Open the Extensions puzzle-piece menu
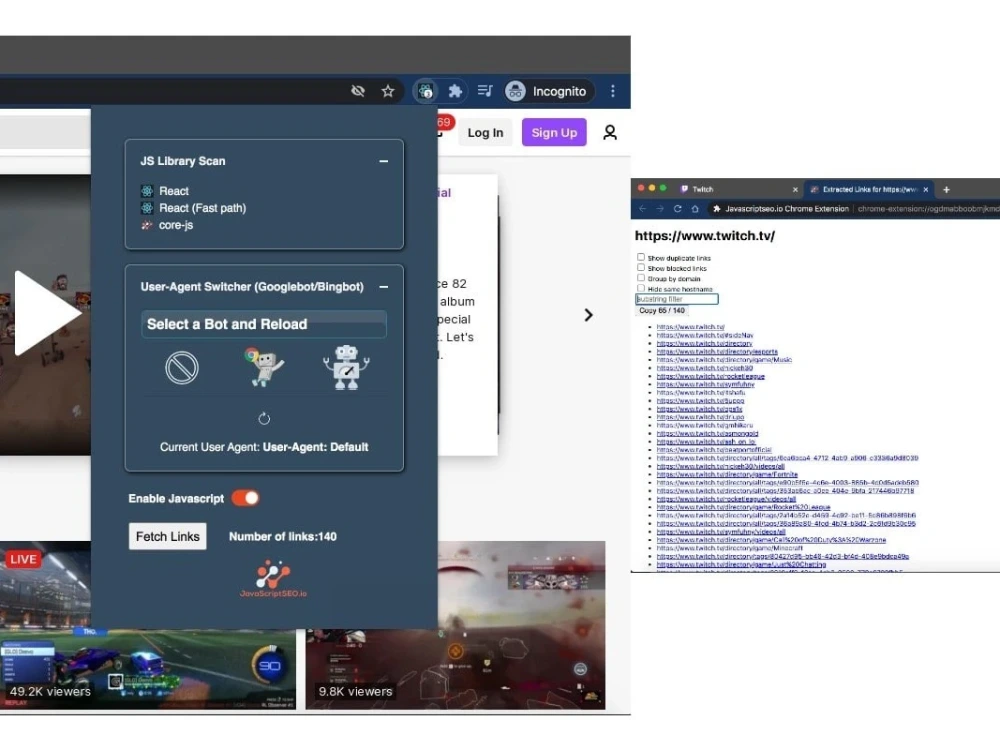This screenshot has width=1000, height=750. [455, 91]
